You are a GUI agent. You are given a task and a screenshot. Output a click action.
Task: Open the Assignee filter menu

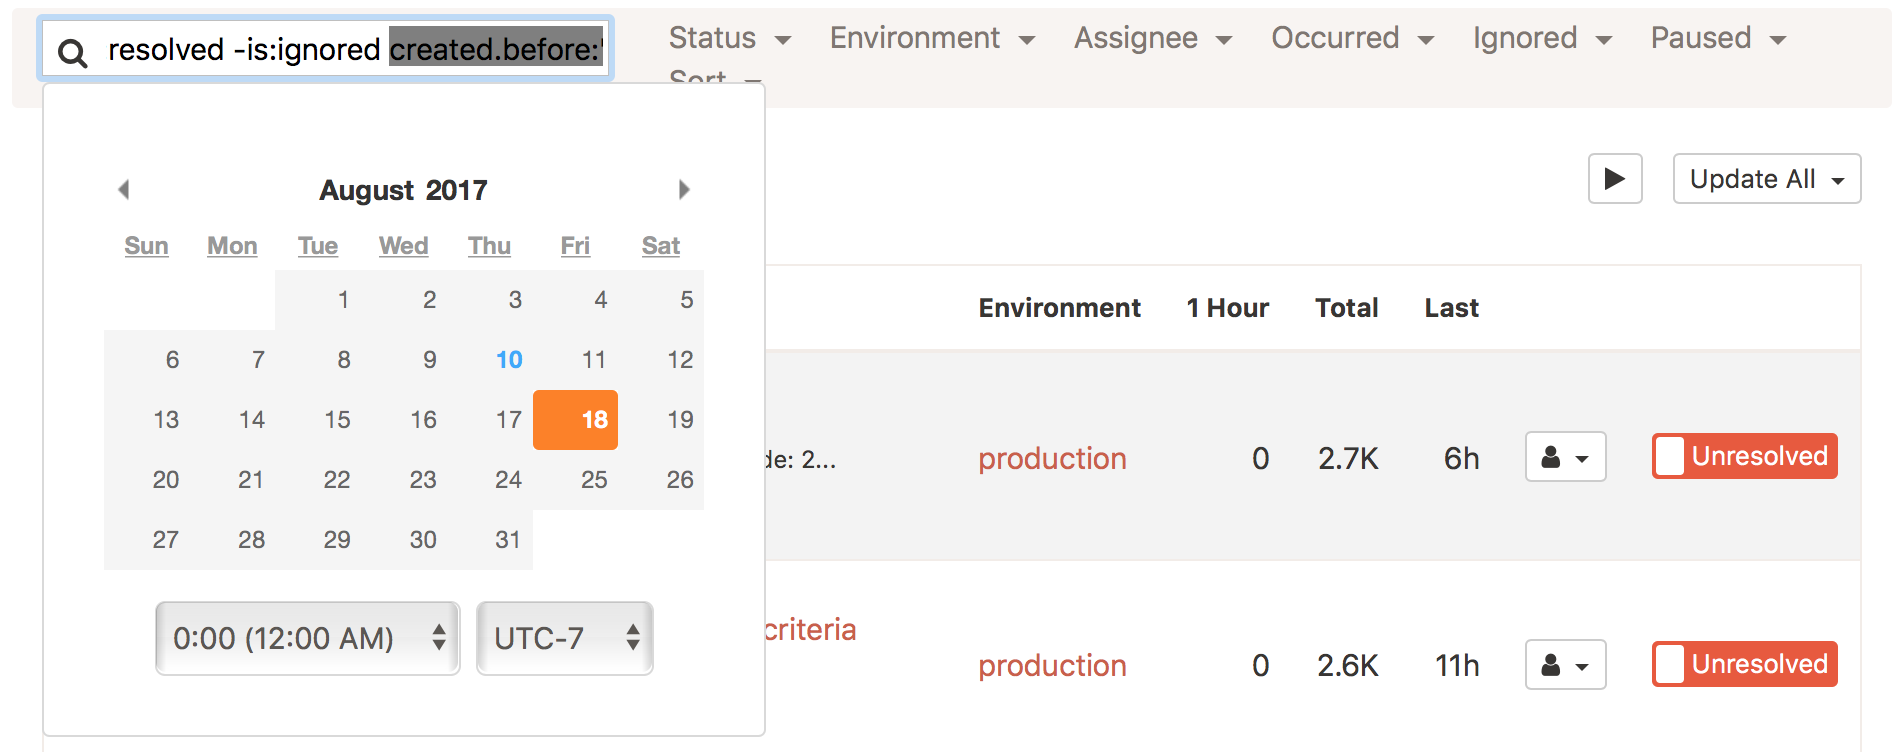(x=1152, y=39)
